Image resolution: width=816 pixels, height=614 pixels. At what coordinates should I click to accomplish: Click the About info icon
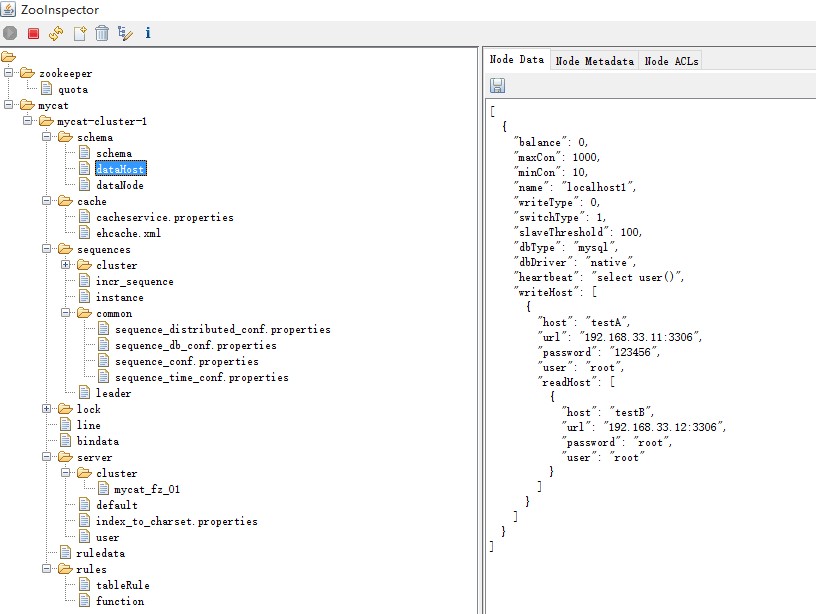[148, 33]
